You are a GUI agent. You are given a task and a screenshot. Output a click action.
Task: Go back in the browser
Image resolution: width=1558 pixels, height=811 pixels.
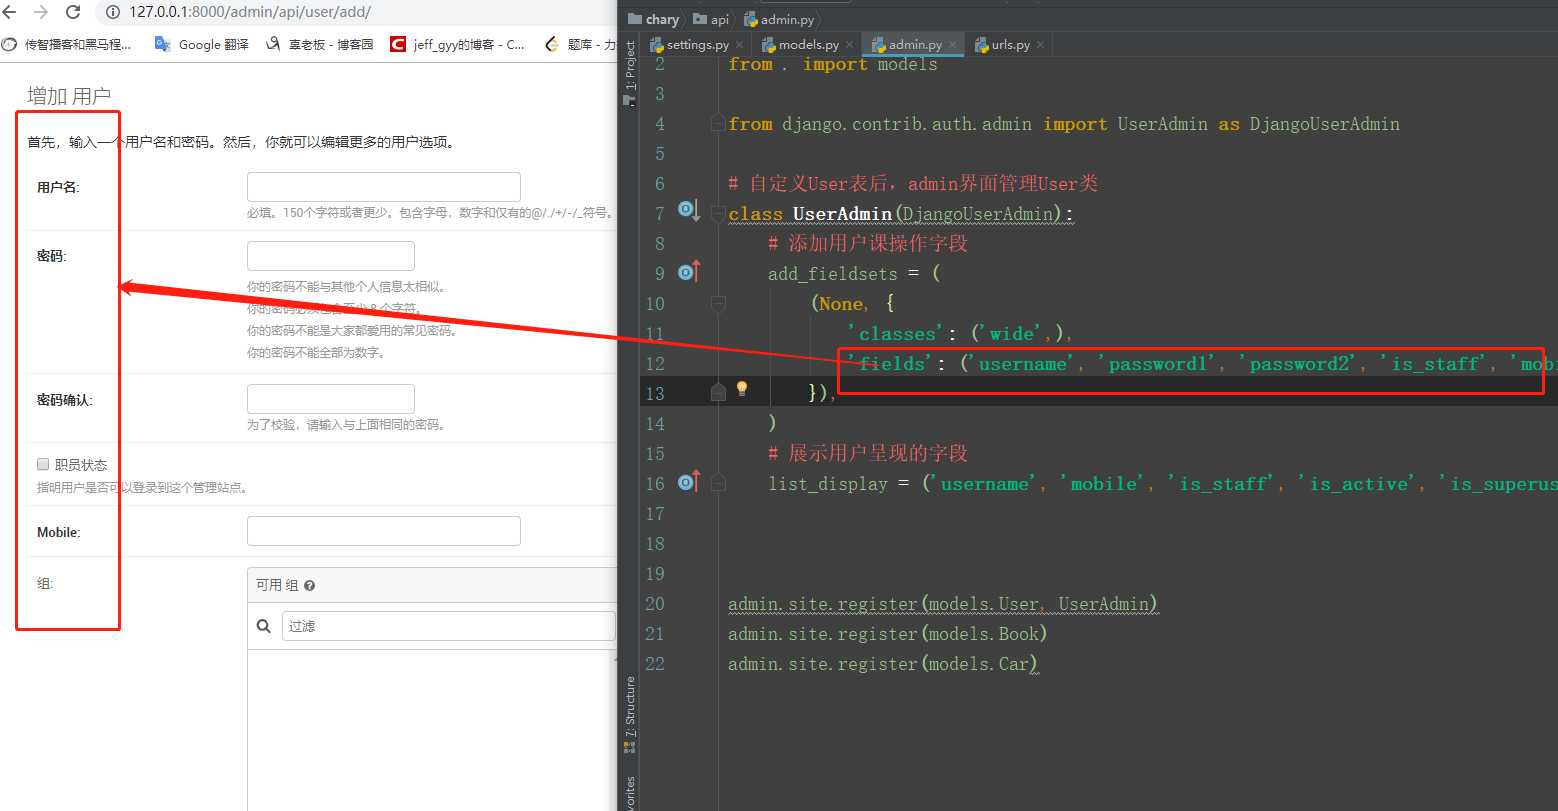10,12
